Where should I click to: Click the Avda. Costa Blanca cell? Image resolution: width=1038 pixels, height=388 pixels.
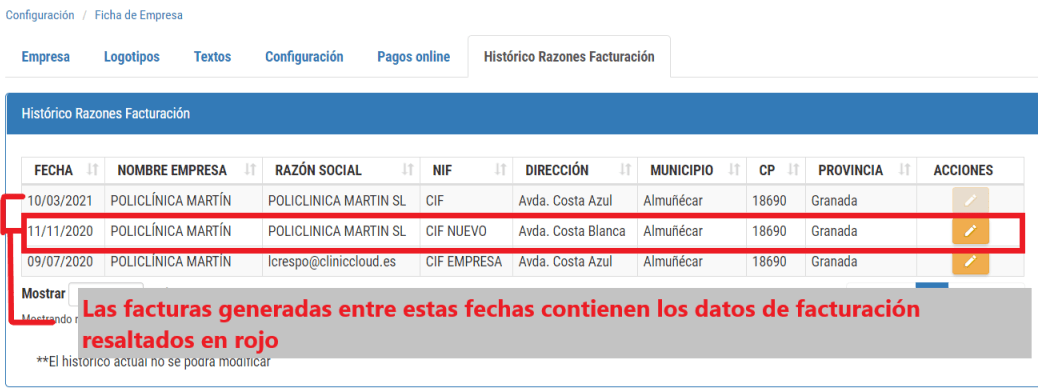pyautogui.click(x=575, y=231)
